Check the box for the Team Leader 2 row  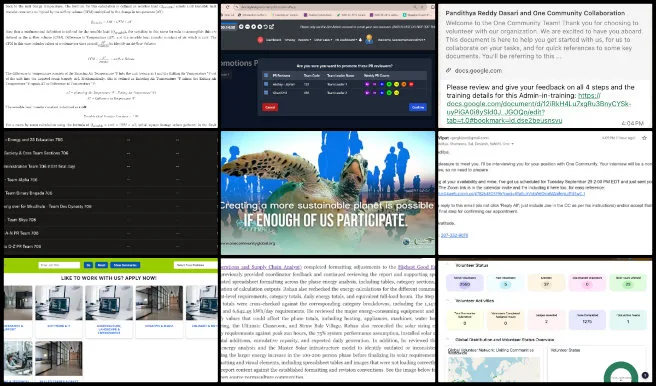pos(266,92)
